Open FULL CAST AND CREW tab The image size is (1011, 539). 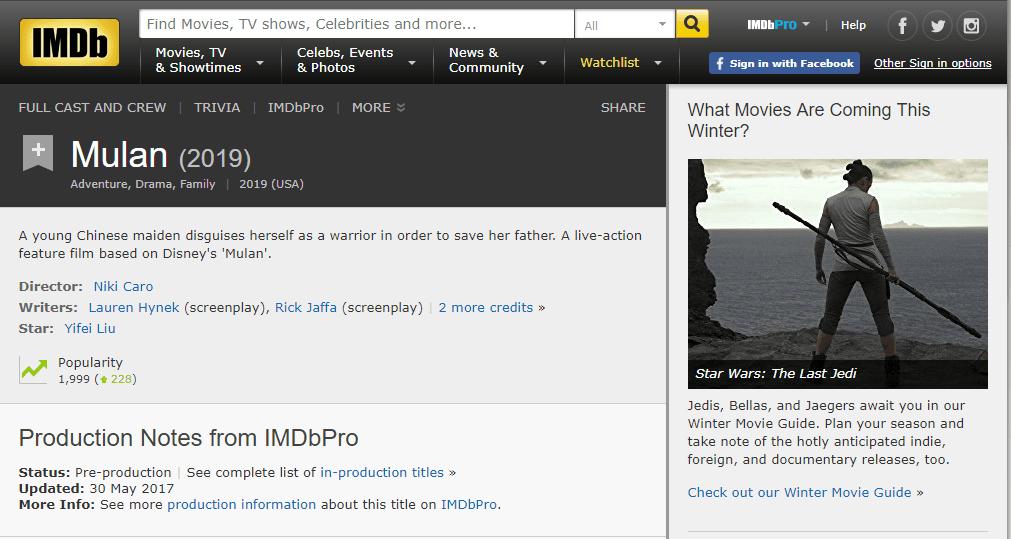coord(92,108)
